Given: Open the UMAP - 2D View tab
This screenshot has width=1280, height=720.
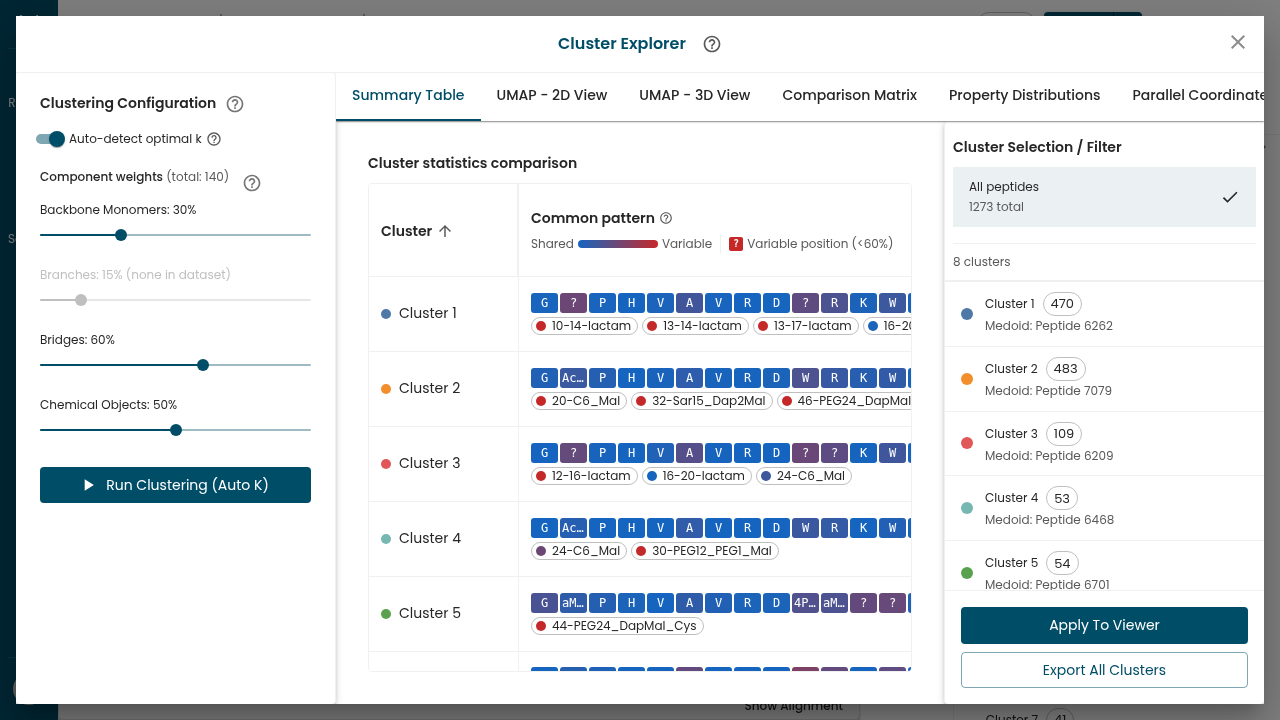Looking at the screenshot, I should pyautogui.click(x=552, y=95).
